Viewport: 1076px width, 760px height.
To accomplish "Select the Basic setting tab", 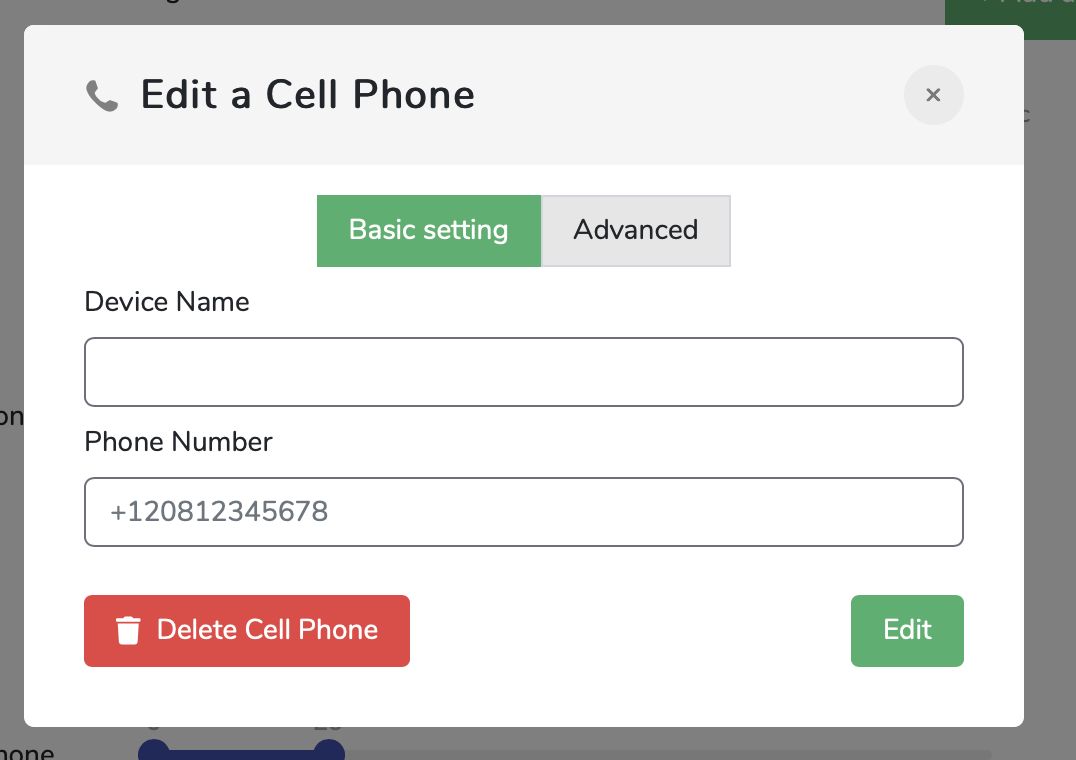I will click(429, 230).
